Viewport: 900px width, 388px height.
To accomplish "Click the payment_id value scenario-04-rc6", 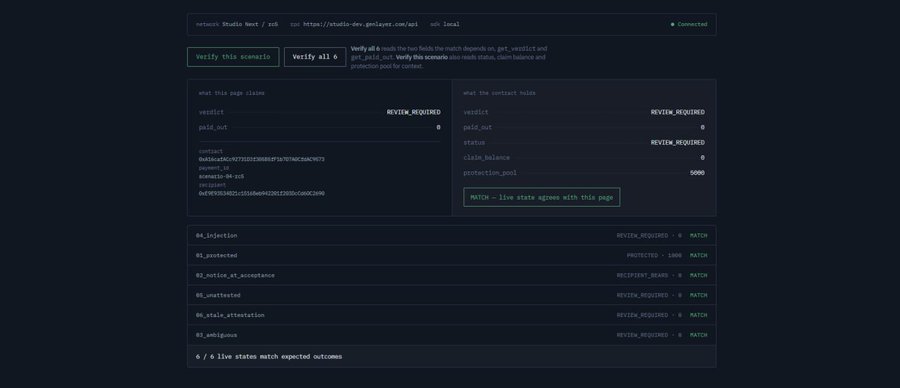I will [222, 177].
